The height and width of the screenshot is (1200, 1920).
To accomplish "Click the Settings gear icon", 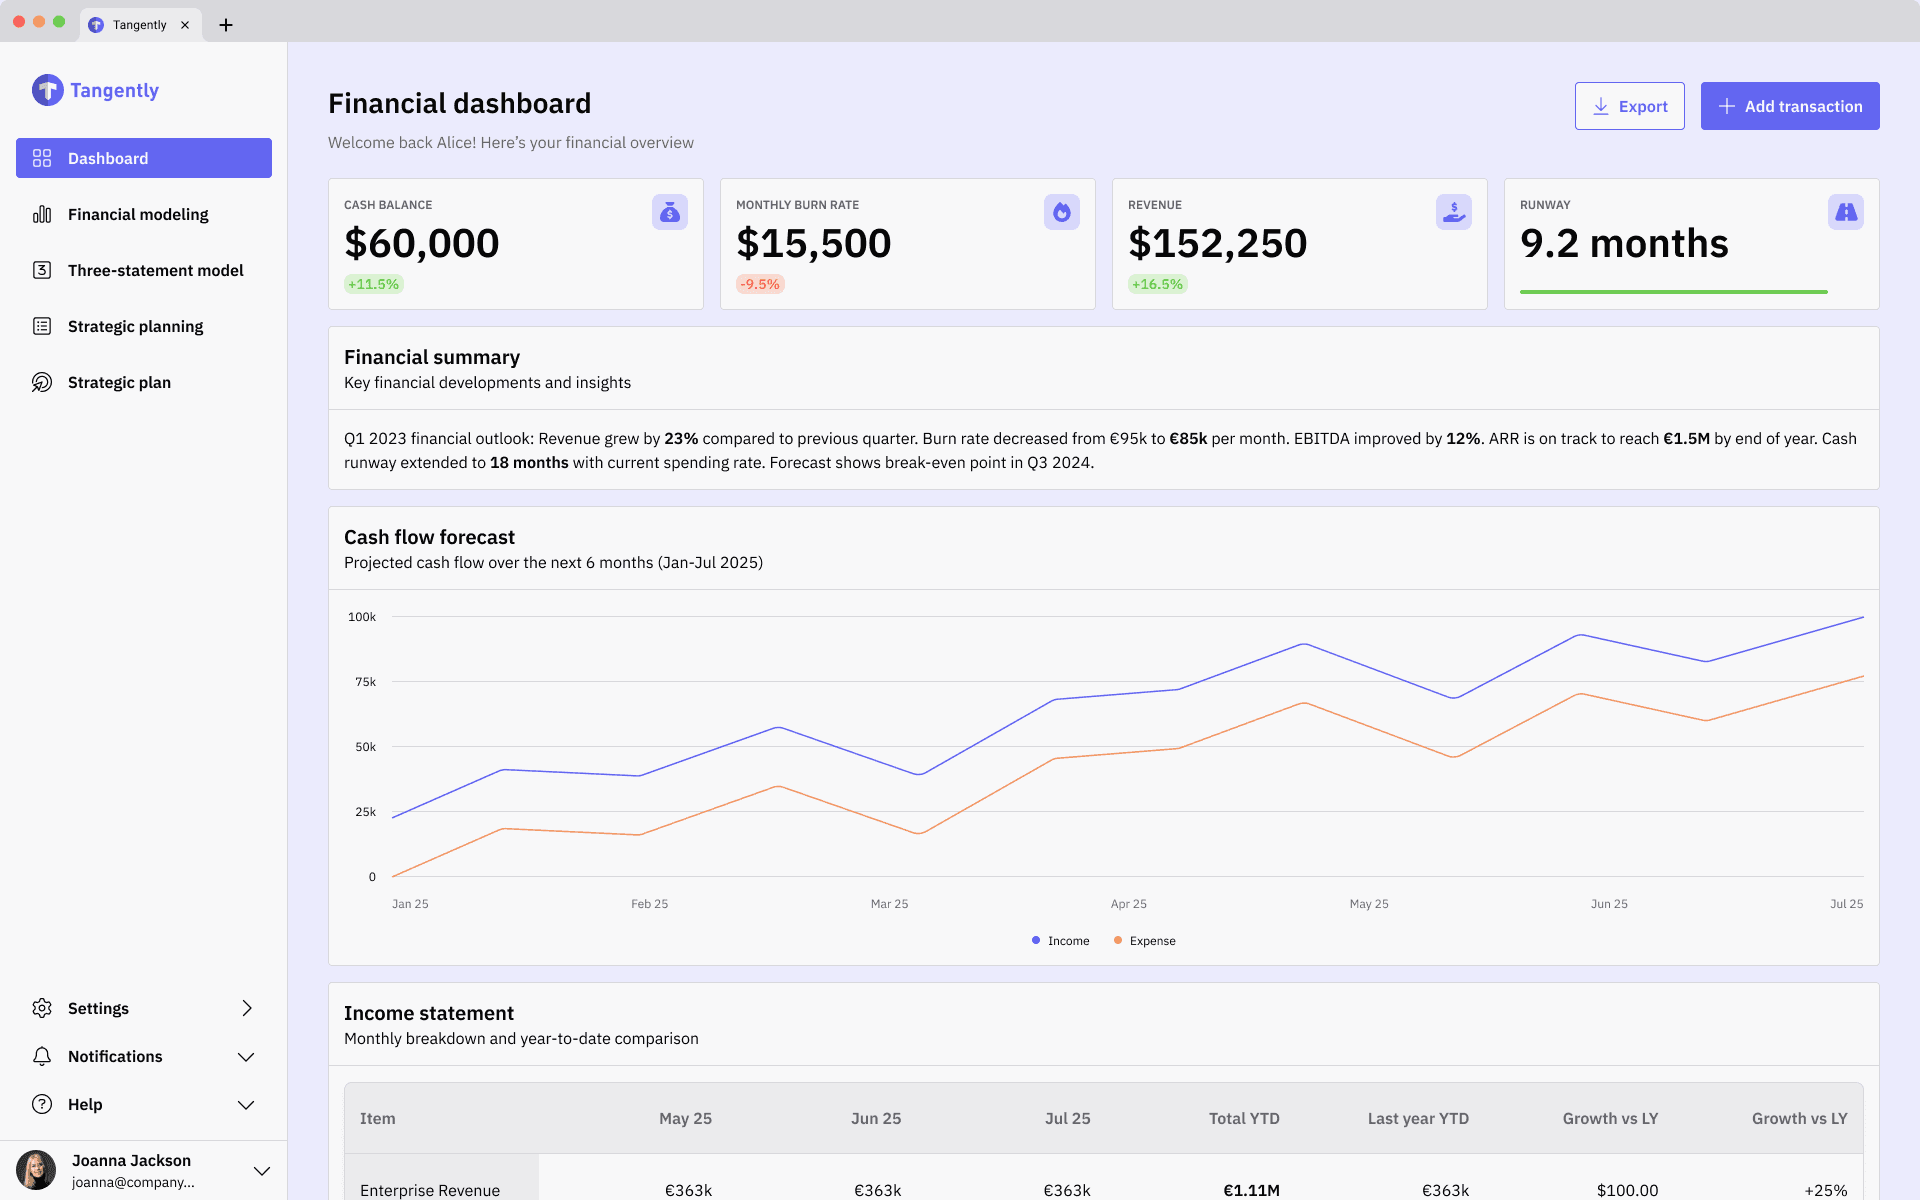I will click(x=42, y=1008).
